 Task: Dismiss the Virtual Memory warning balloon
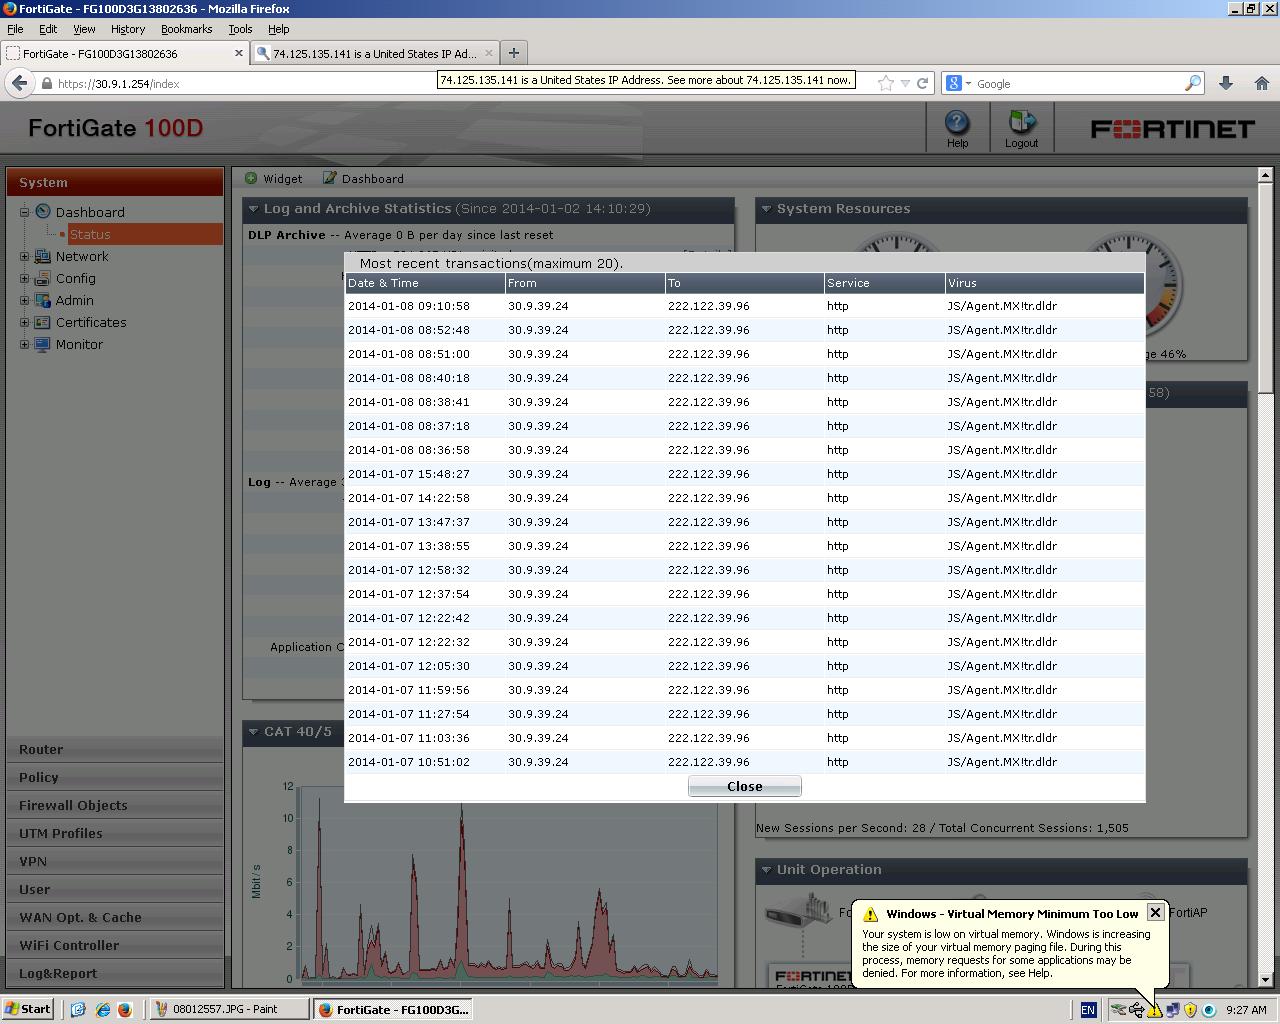[1155, 912]
